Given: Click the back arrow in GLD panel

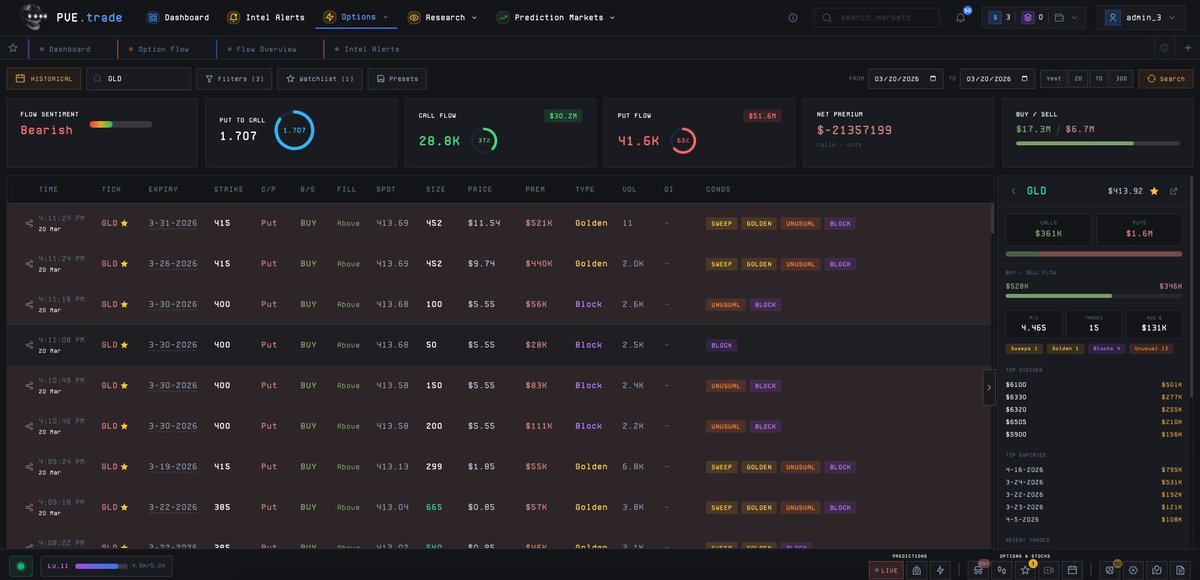Looking at the screenshot, I should pyautogui.click(x=1013, y=191).
